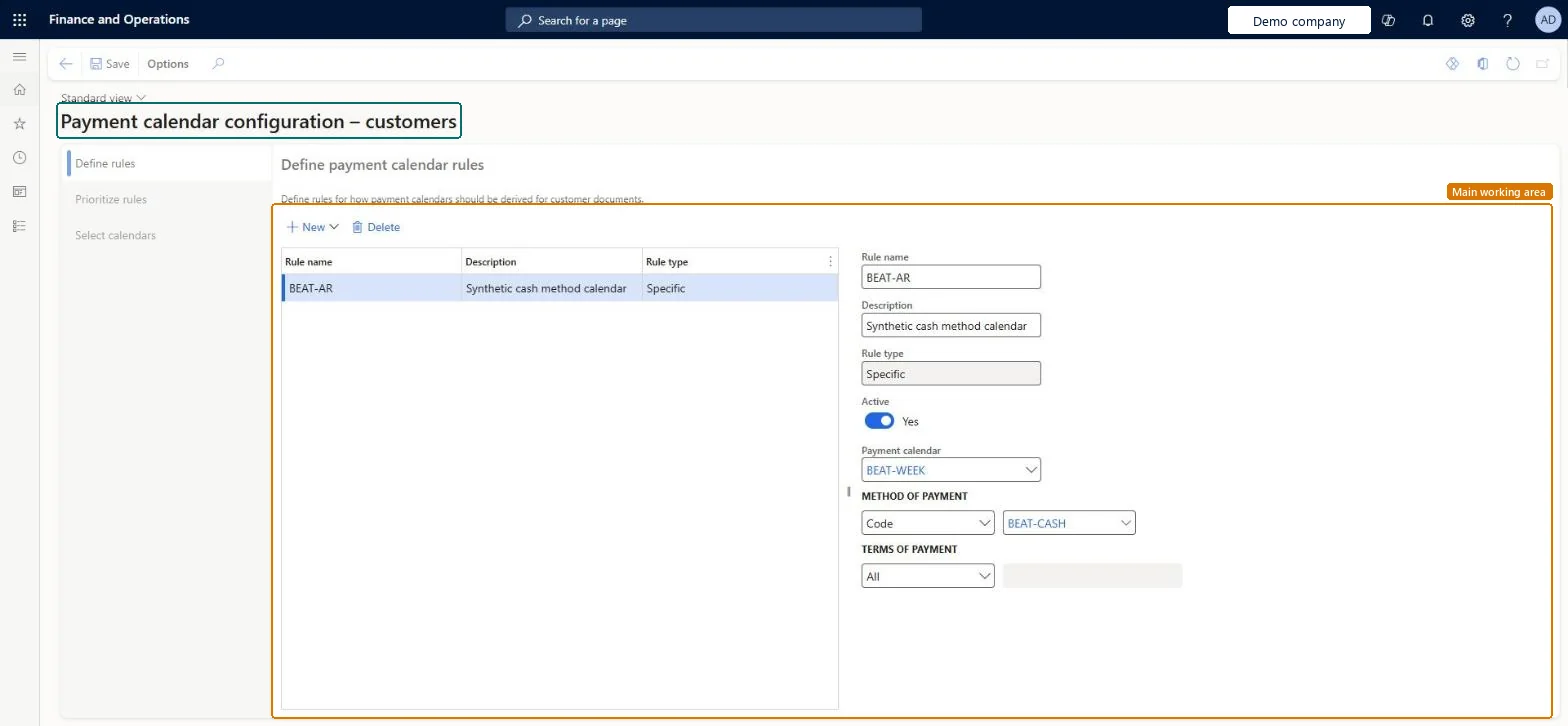The height and width of the screenshot is (726, 1568).
Task: Switch to Select calendars tab
Action: (115, 235)
